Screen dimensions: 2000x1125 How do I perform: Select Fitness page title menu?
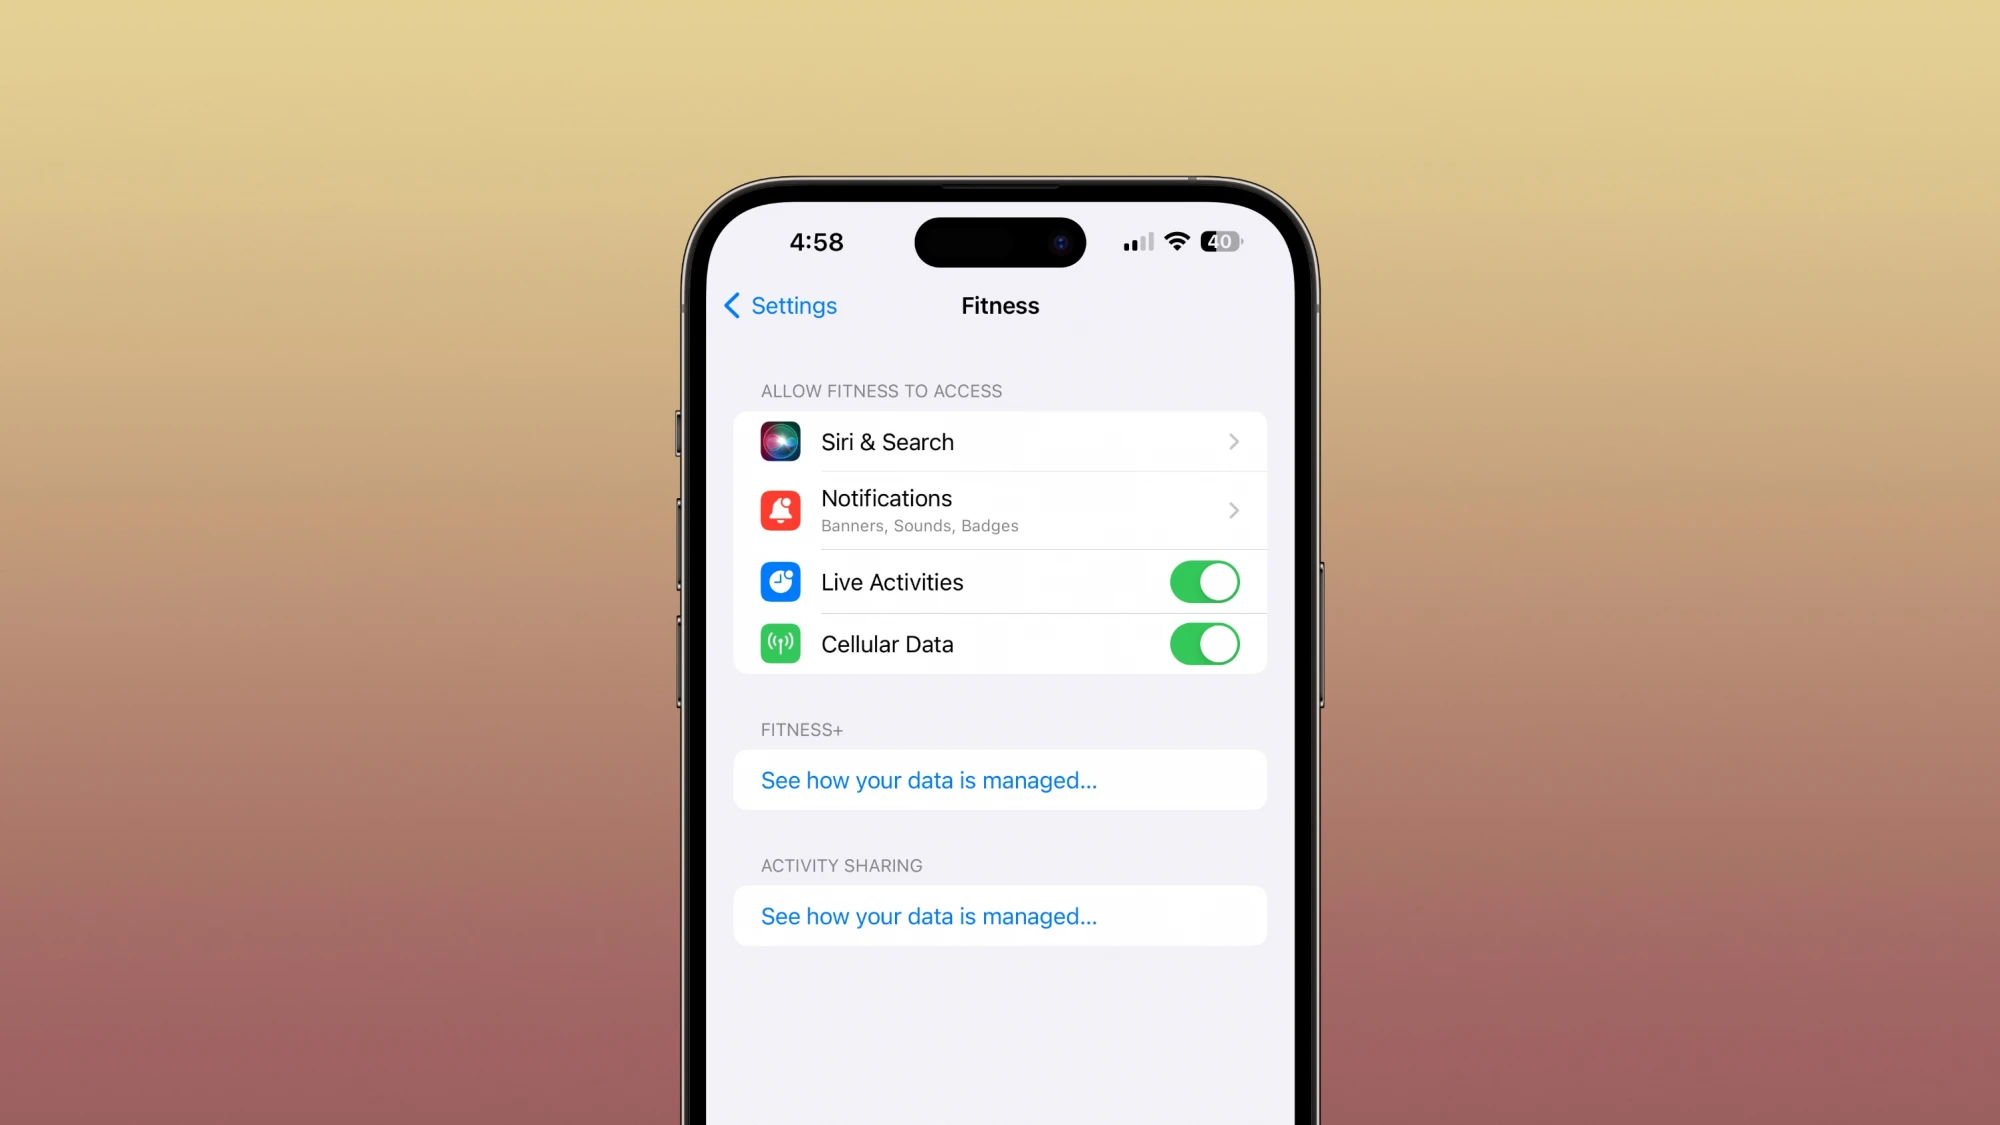click(x=999, y=305)
